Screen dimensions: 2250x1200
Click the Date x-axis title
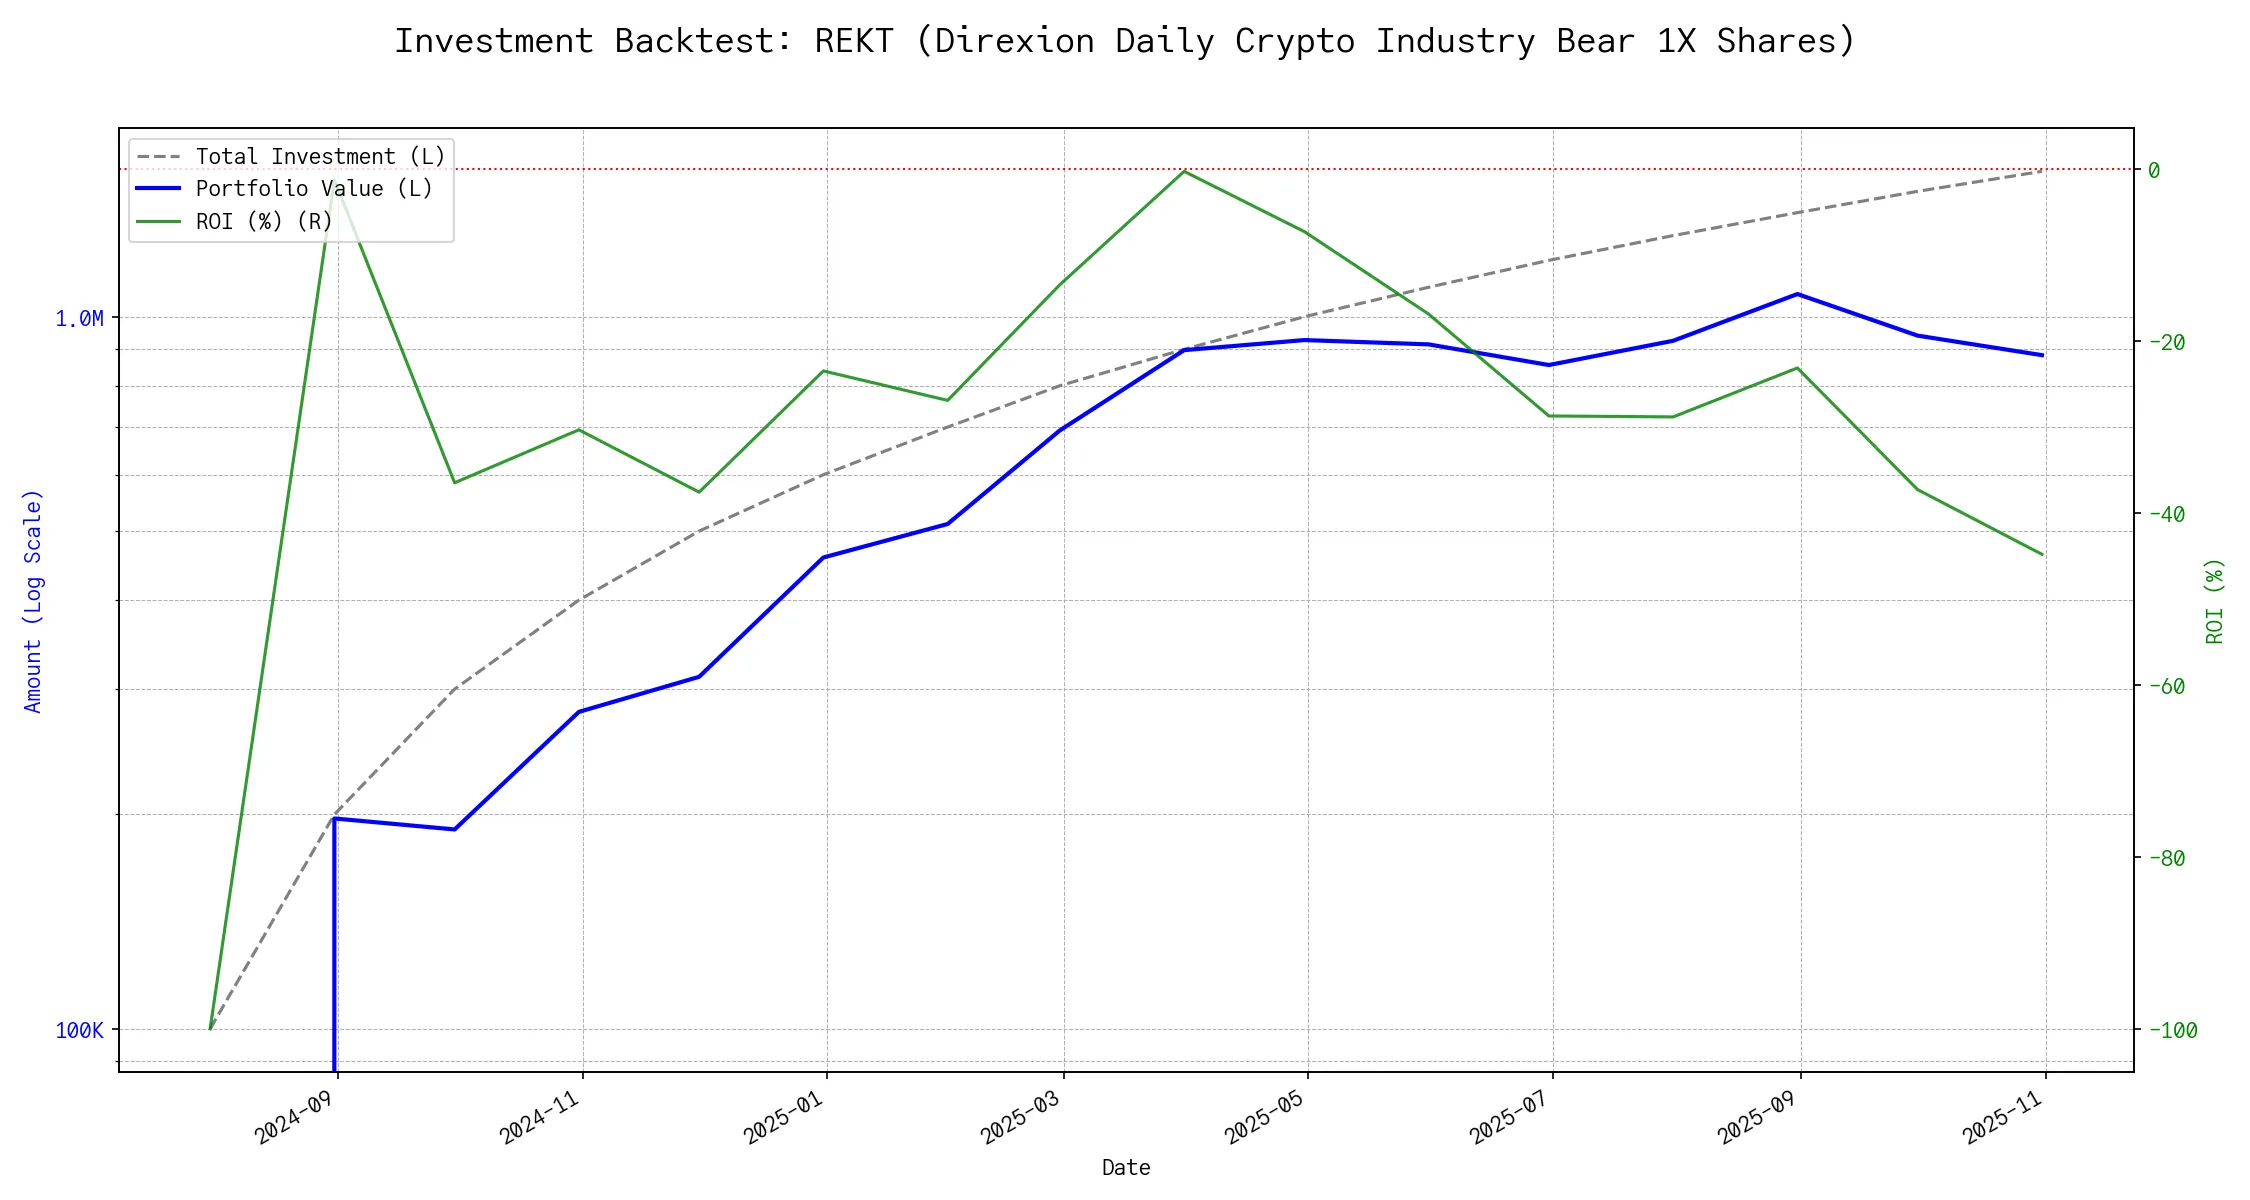coord(1126,1168)
